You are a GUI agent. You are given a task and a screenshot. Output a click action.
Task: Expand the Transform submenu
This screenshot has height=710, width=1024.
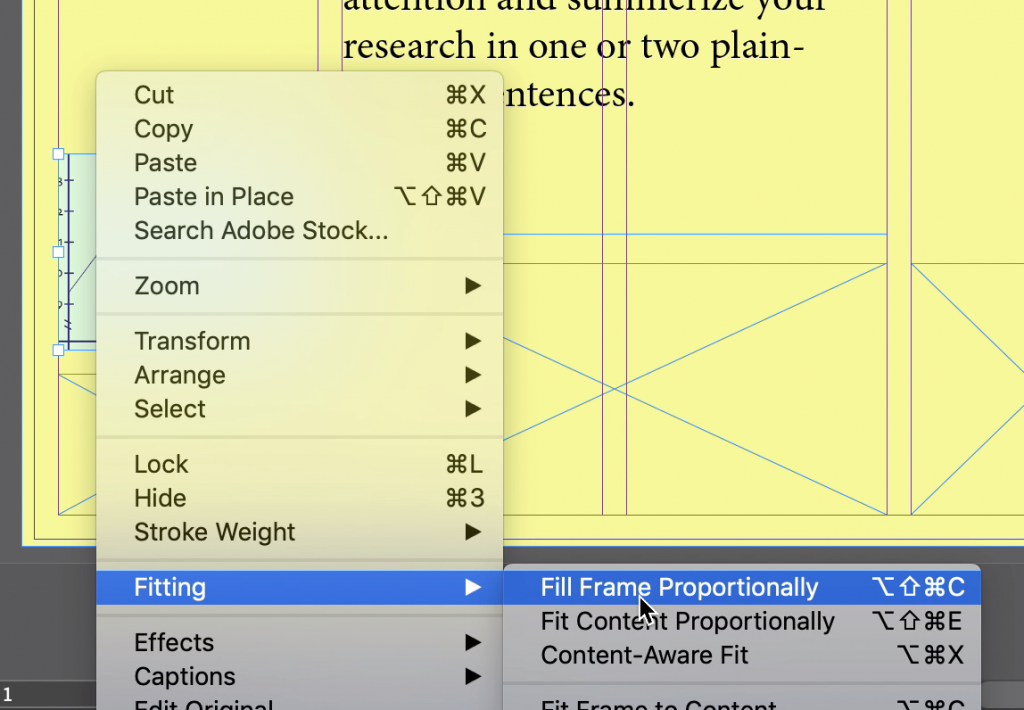(x=300, y=342)
